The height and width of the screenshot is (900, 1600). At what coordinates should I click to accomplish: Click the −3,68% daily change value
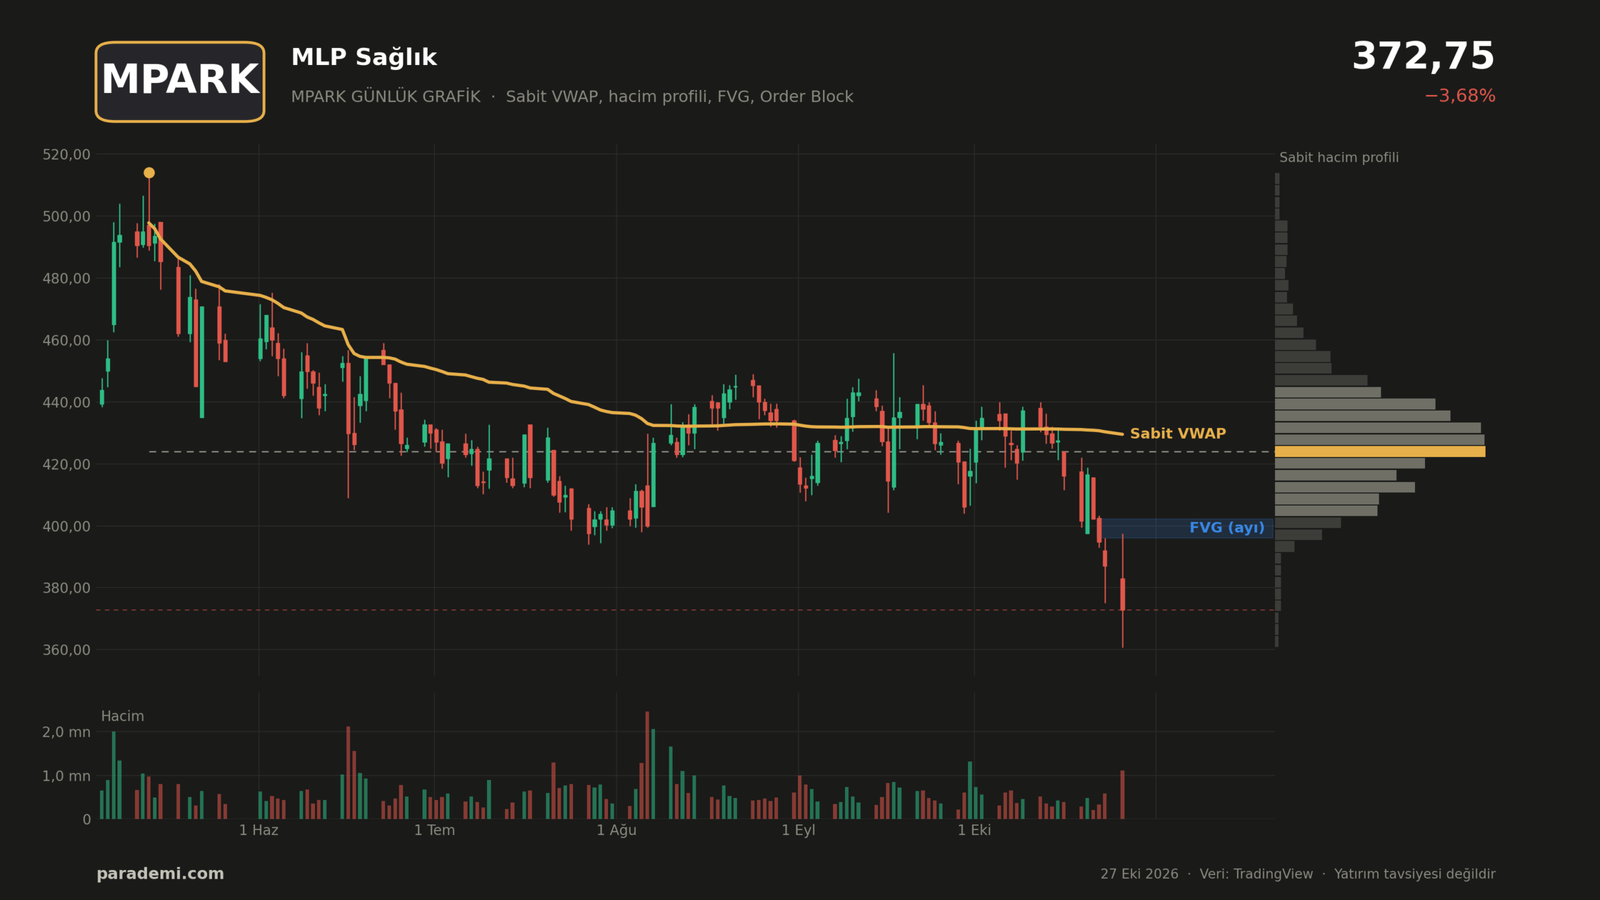1459,96
